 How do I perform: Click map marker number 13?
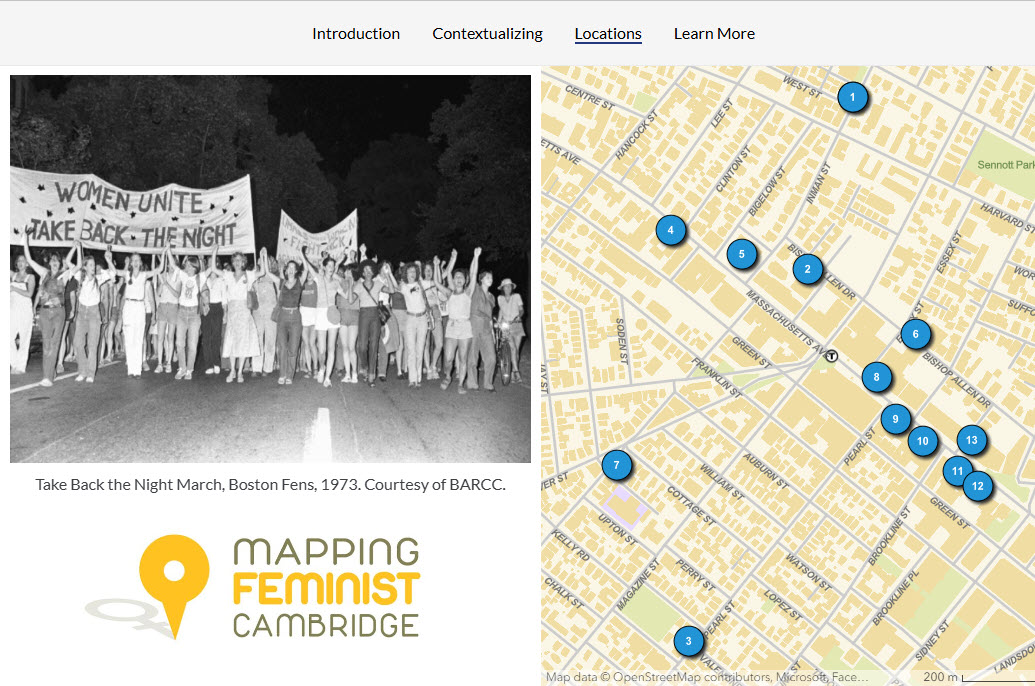tap(971, 440)
